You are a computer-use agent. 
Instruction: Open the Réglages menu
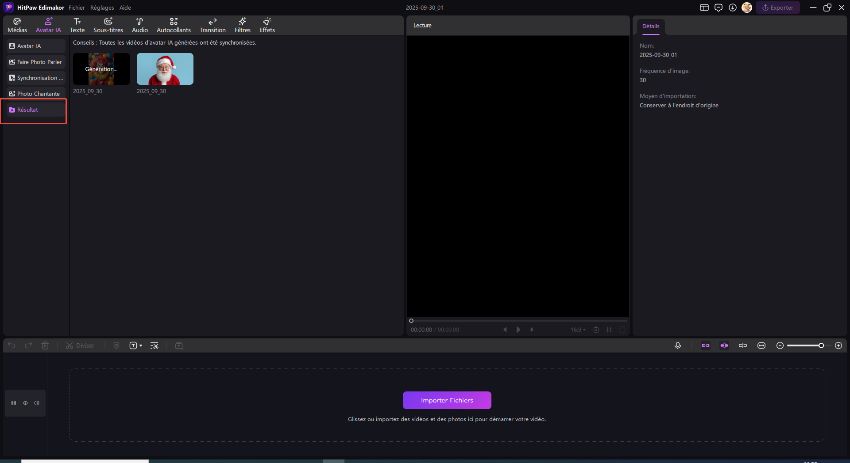point(101,7)
